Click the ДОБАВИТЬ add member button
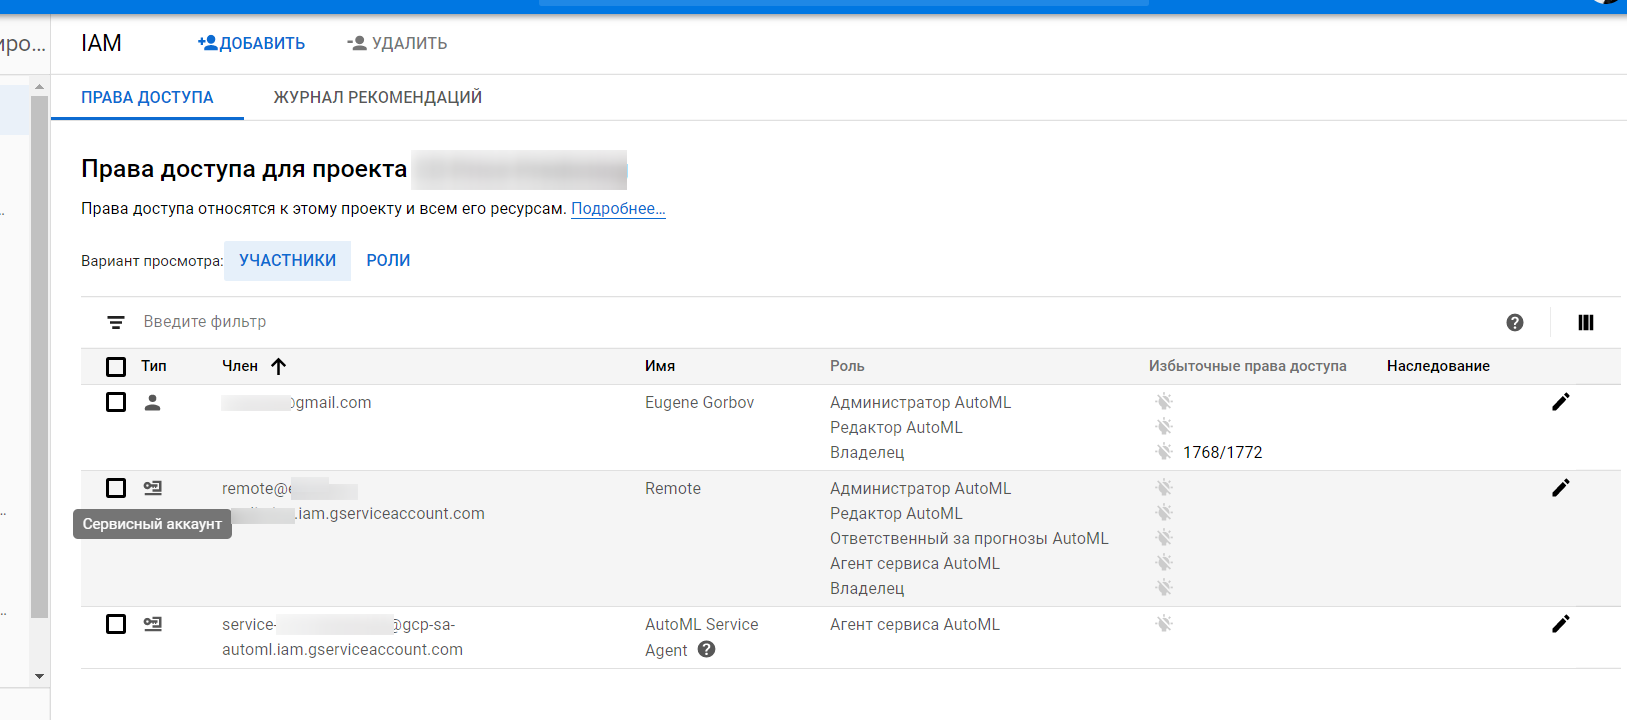 pyautogui.click(x=251, y=43)
